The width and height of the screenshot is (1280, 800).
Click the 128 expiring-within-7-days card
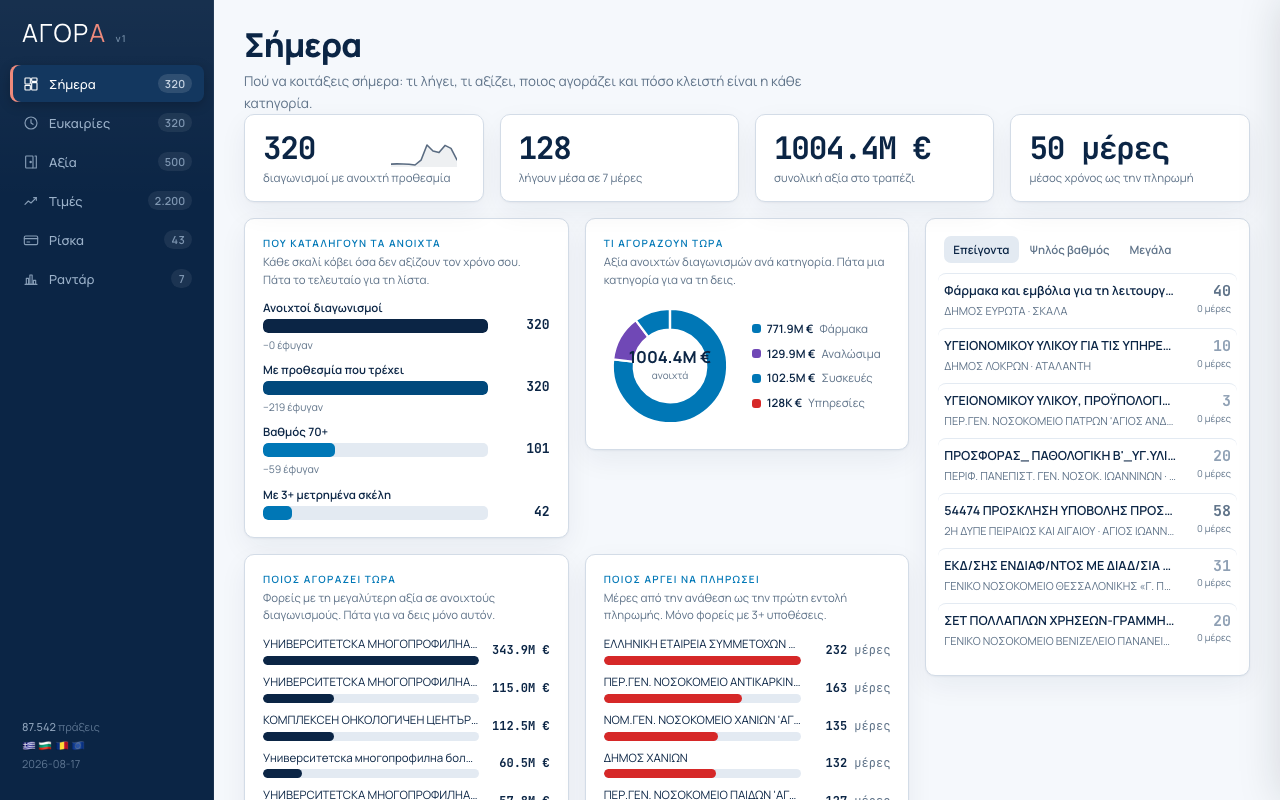619,158
